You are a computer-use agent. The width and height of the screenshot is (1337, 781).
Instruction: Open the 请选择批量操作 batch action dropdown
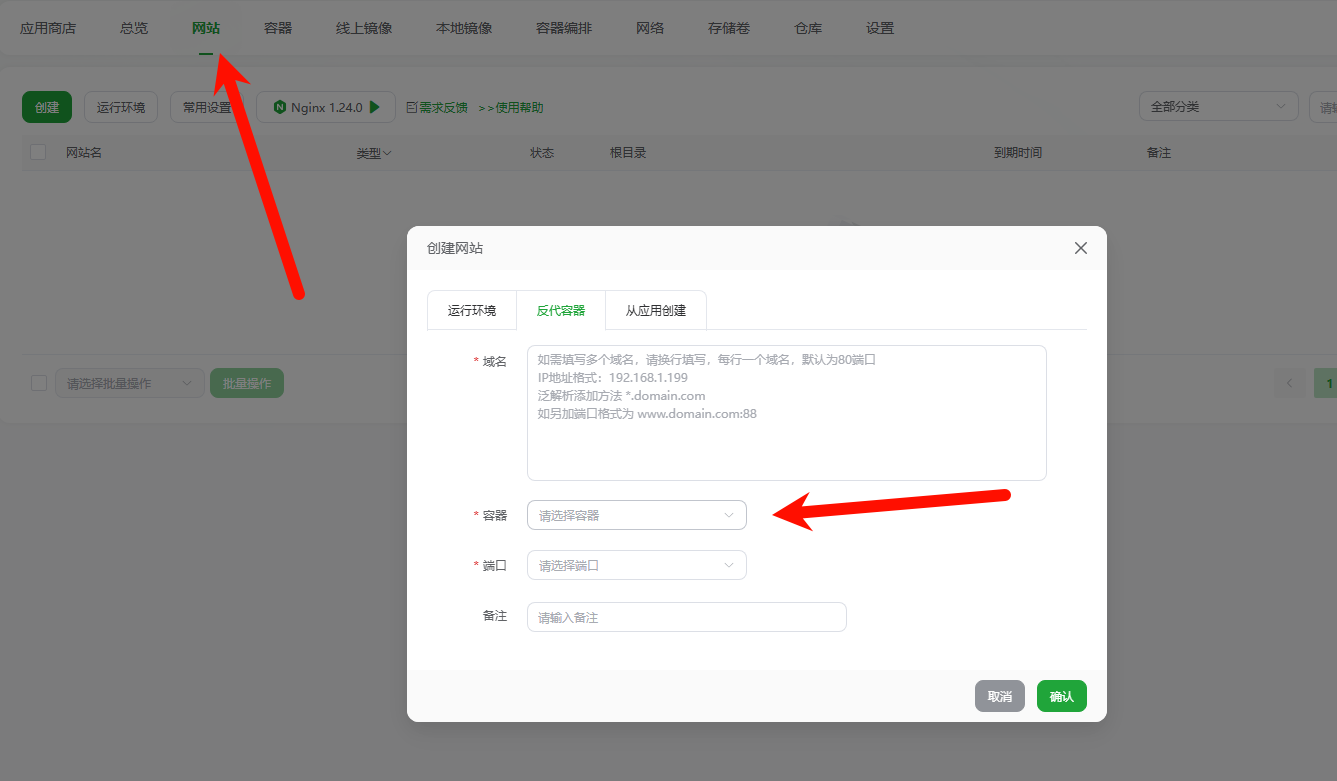click(129, 383)
